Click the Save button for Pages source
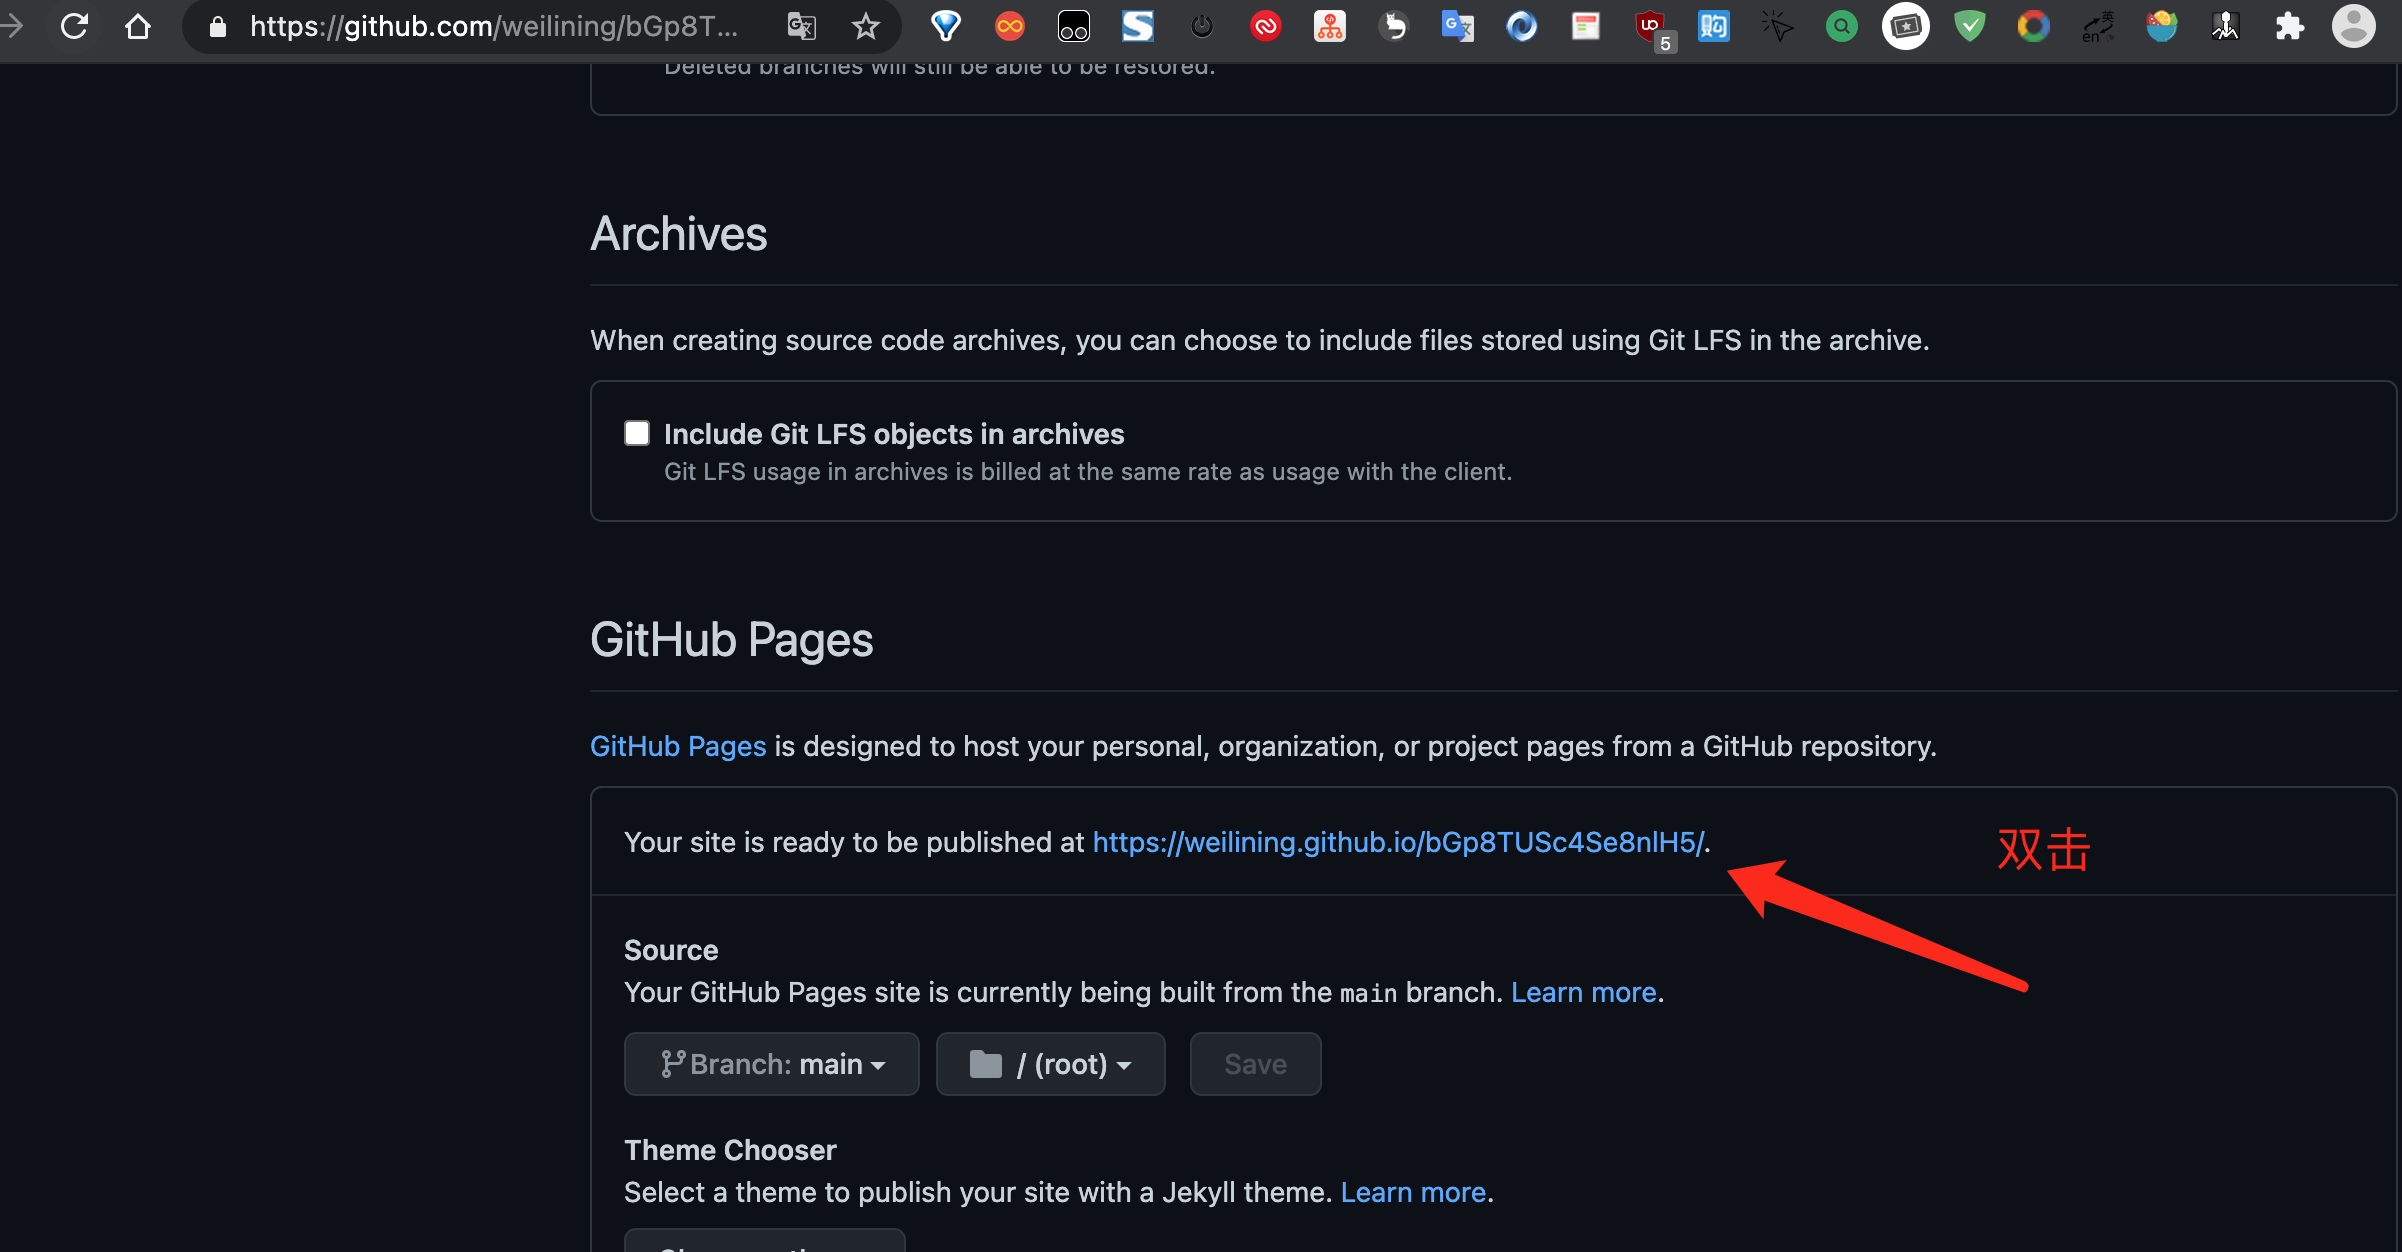 click(1255, 1063)
